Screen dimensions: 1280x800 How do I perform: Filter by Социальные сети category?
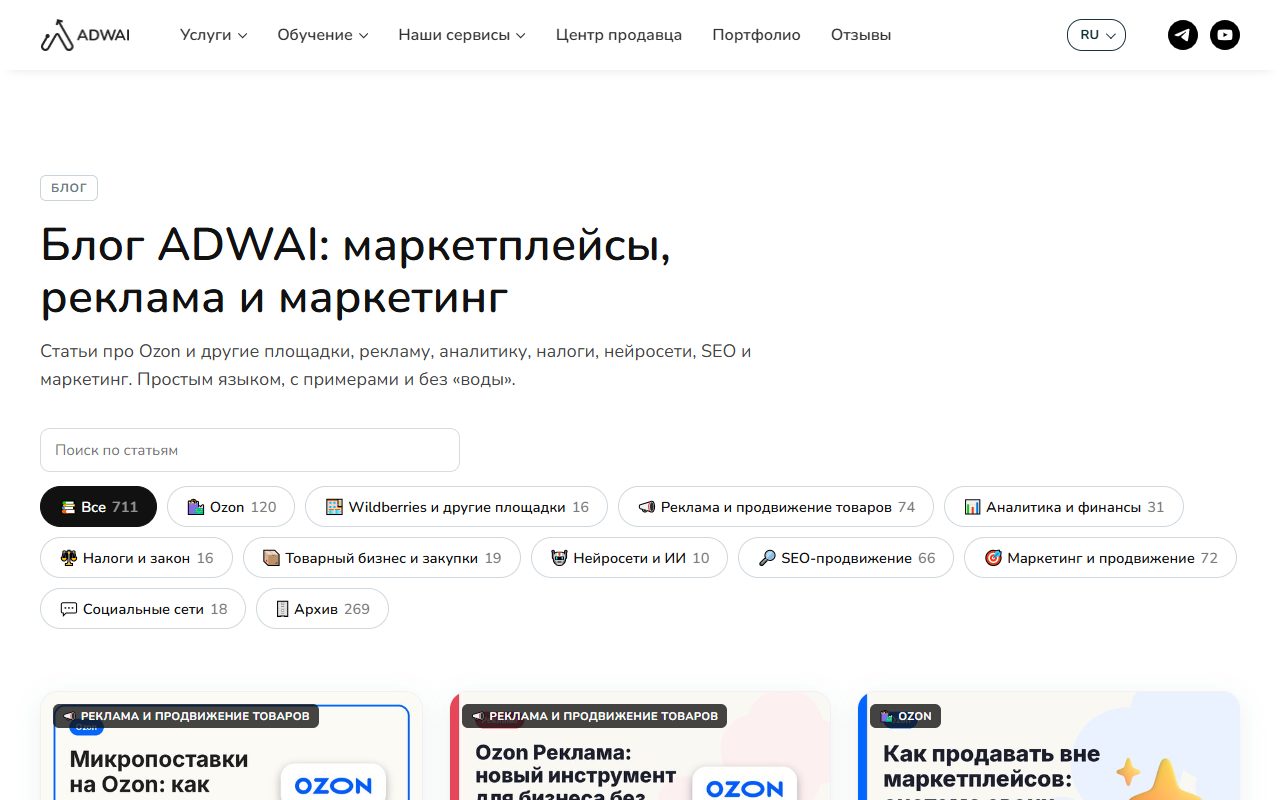tap(143, 609)
